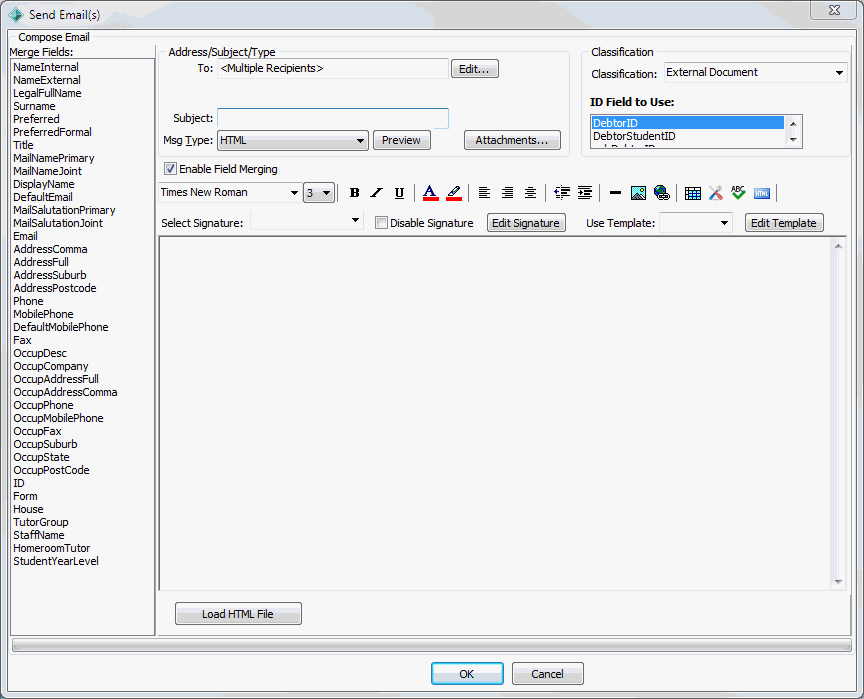Click Edit Signature button
Image resolution: width=864 pixels, height=699 pixels.
(x=526, y=223)
